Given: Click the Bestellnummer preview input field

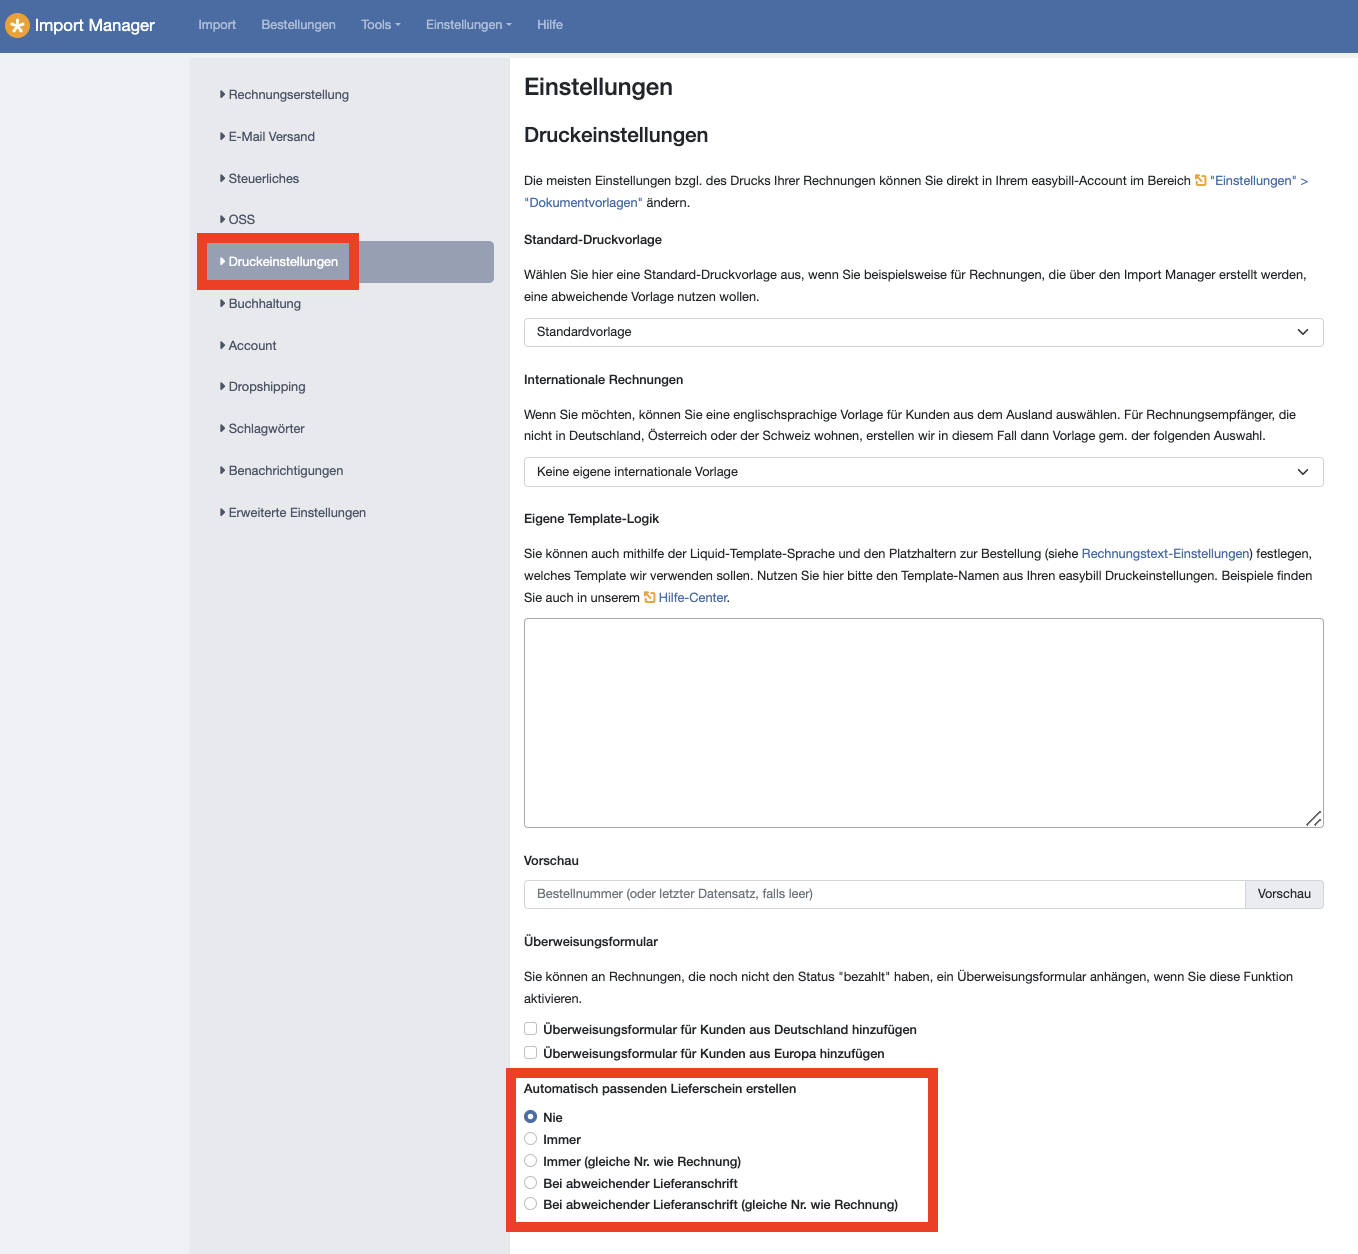Looking at the screenshot, I should (x=884, y=894).
